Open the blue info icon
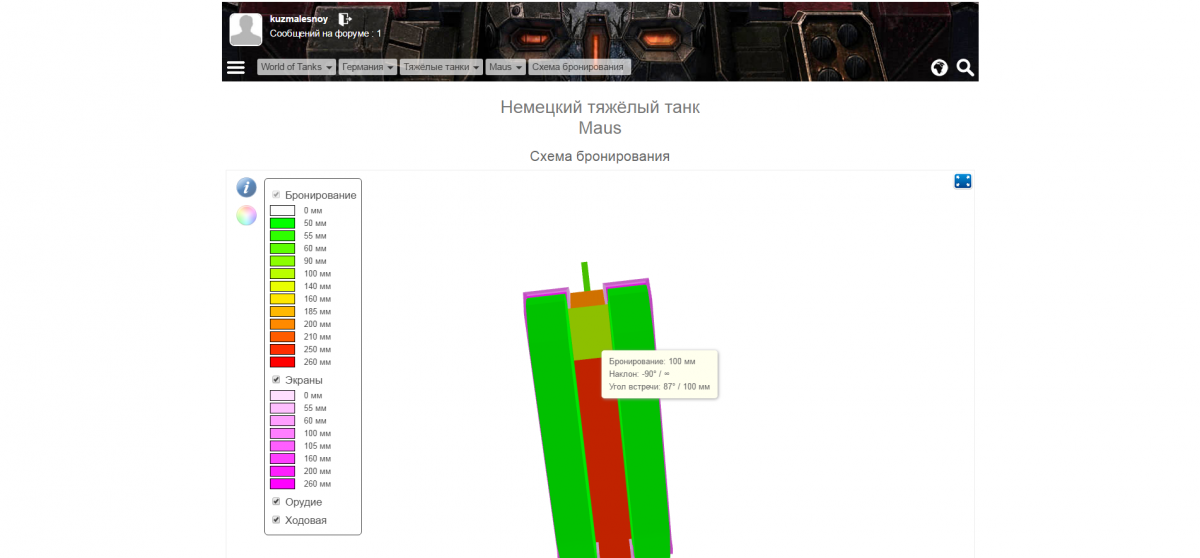 246,187
